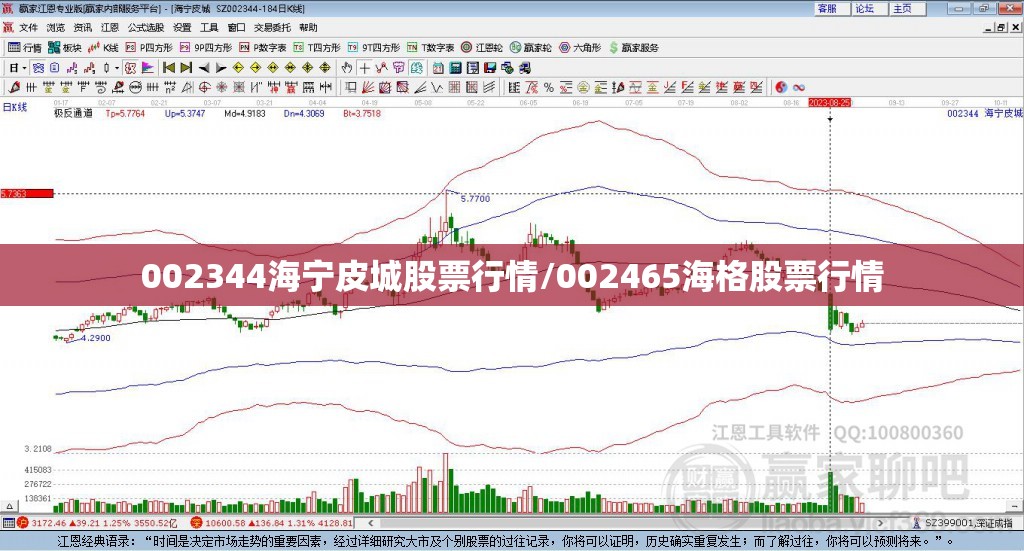Click the Bt=3.7518 indicator value

(362, 113)
